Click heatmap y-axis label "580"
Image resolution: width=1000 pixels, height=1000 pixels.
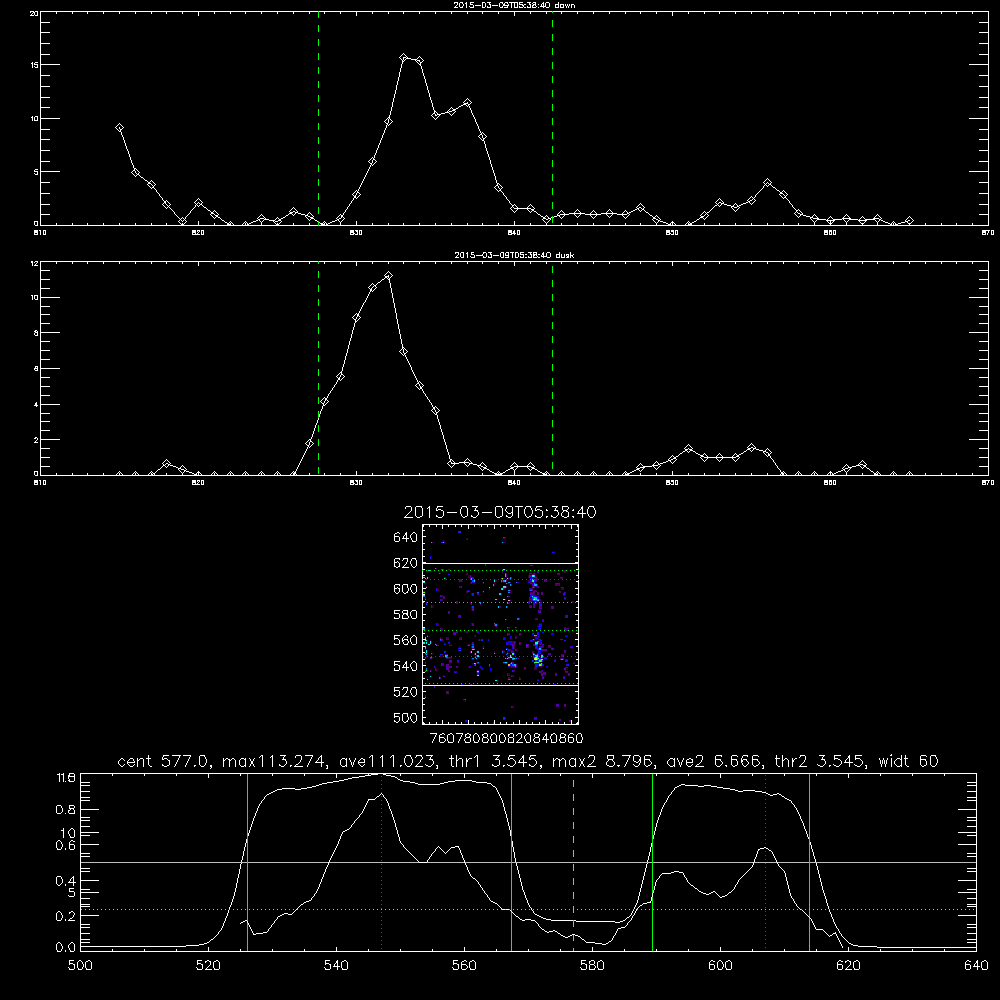coord(406,615)
